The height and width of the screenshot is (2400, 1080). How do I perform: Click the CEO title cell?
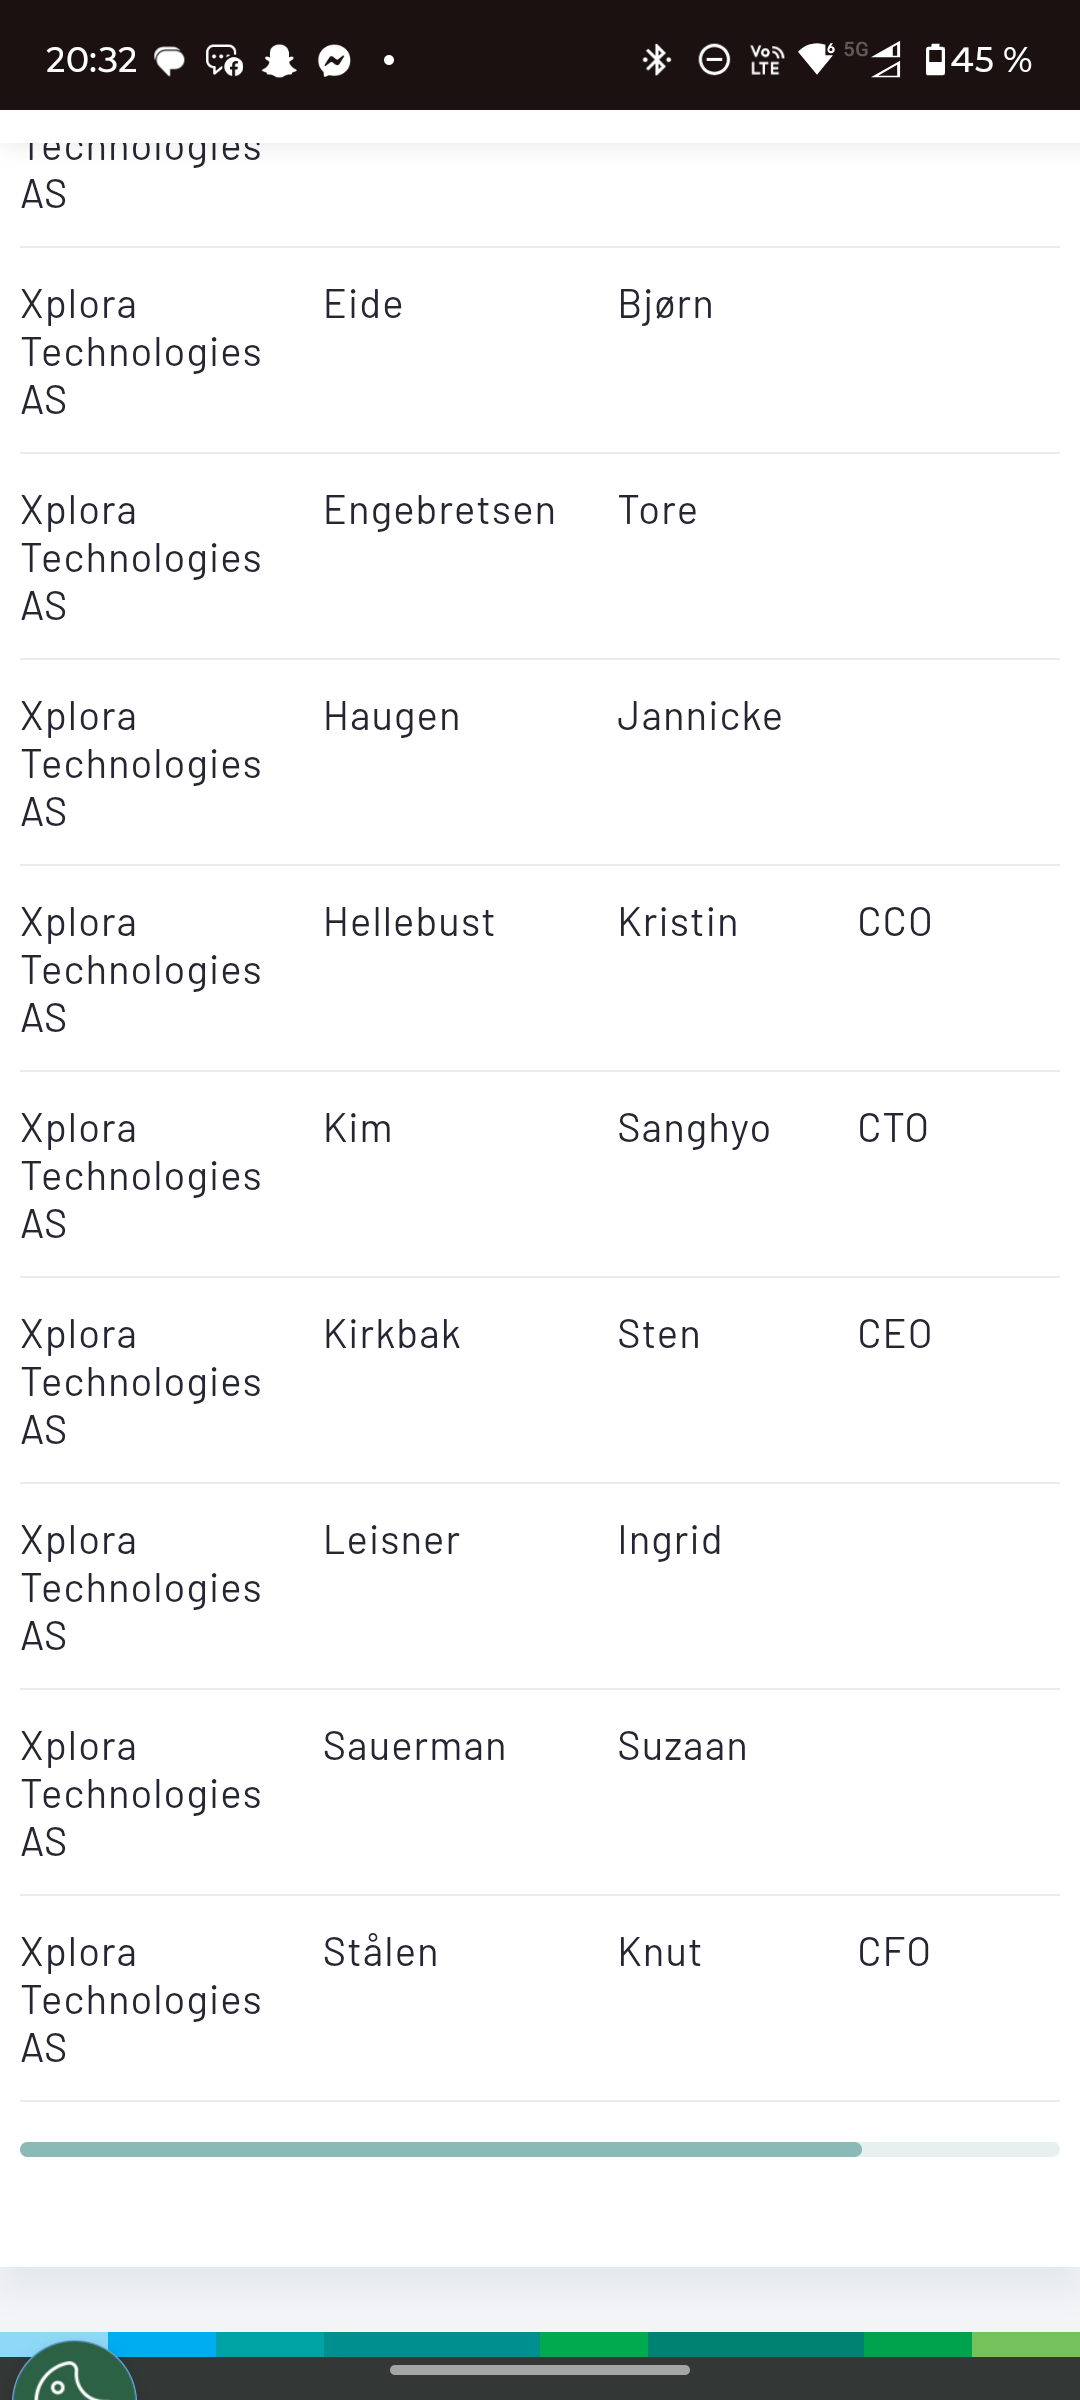click(x=894, y=1334)
